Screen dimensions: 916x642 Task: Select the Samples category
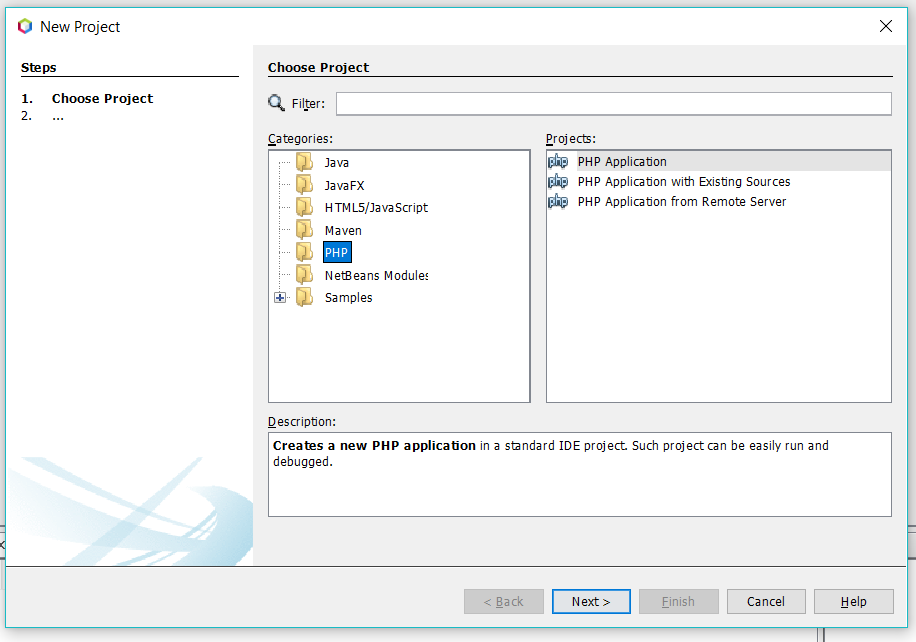348,297
